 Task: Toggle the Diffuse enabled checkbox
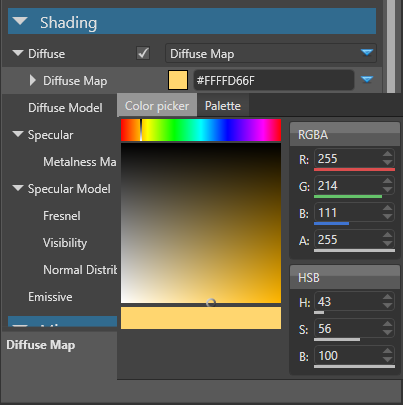point(143,53)
